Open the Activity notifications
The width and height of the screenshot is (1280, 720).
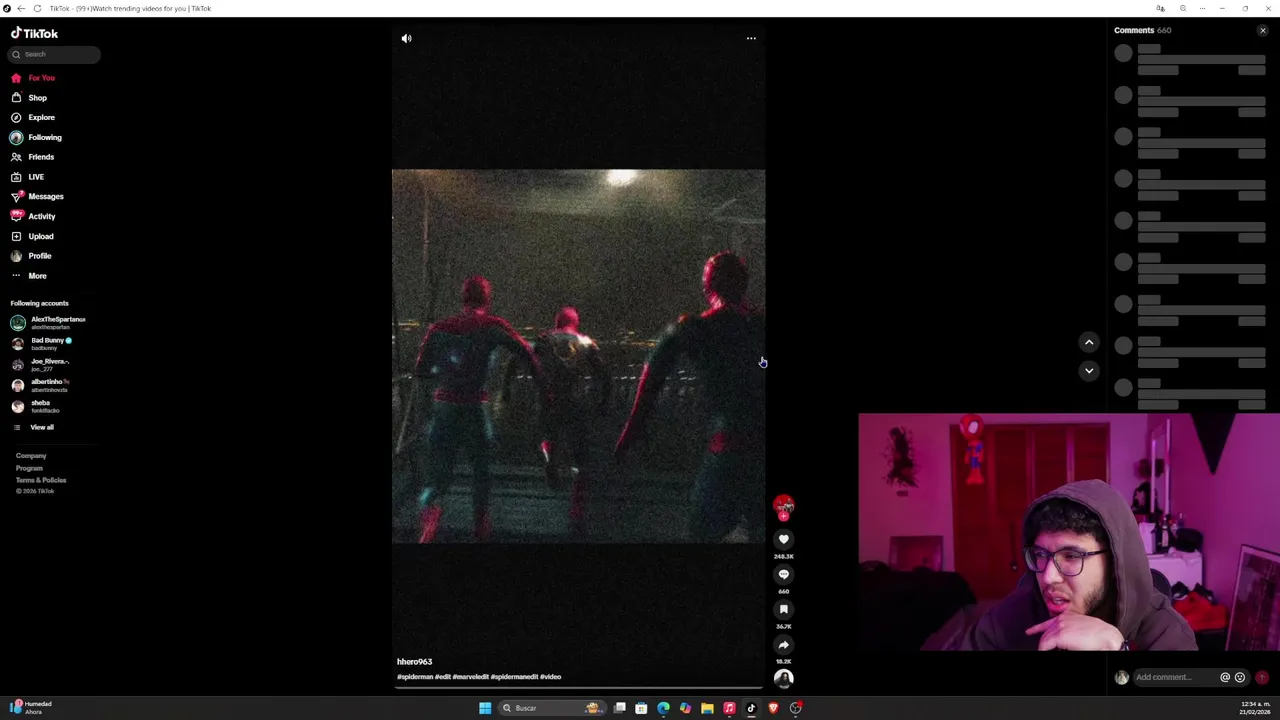click(x=33, y=216)
